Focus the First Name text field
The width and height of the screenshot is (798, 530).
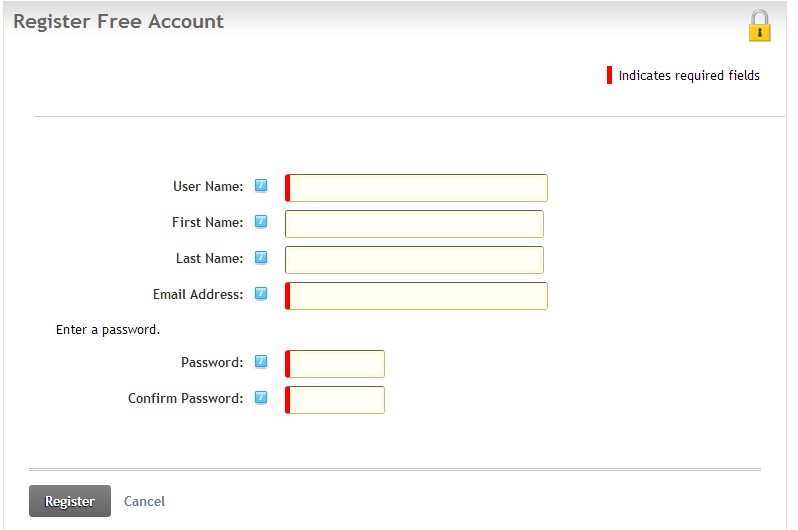coord(414,224)
